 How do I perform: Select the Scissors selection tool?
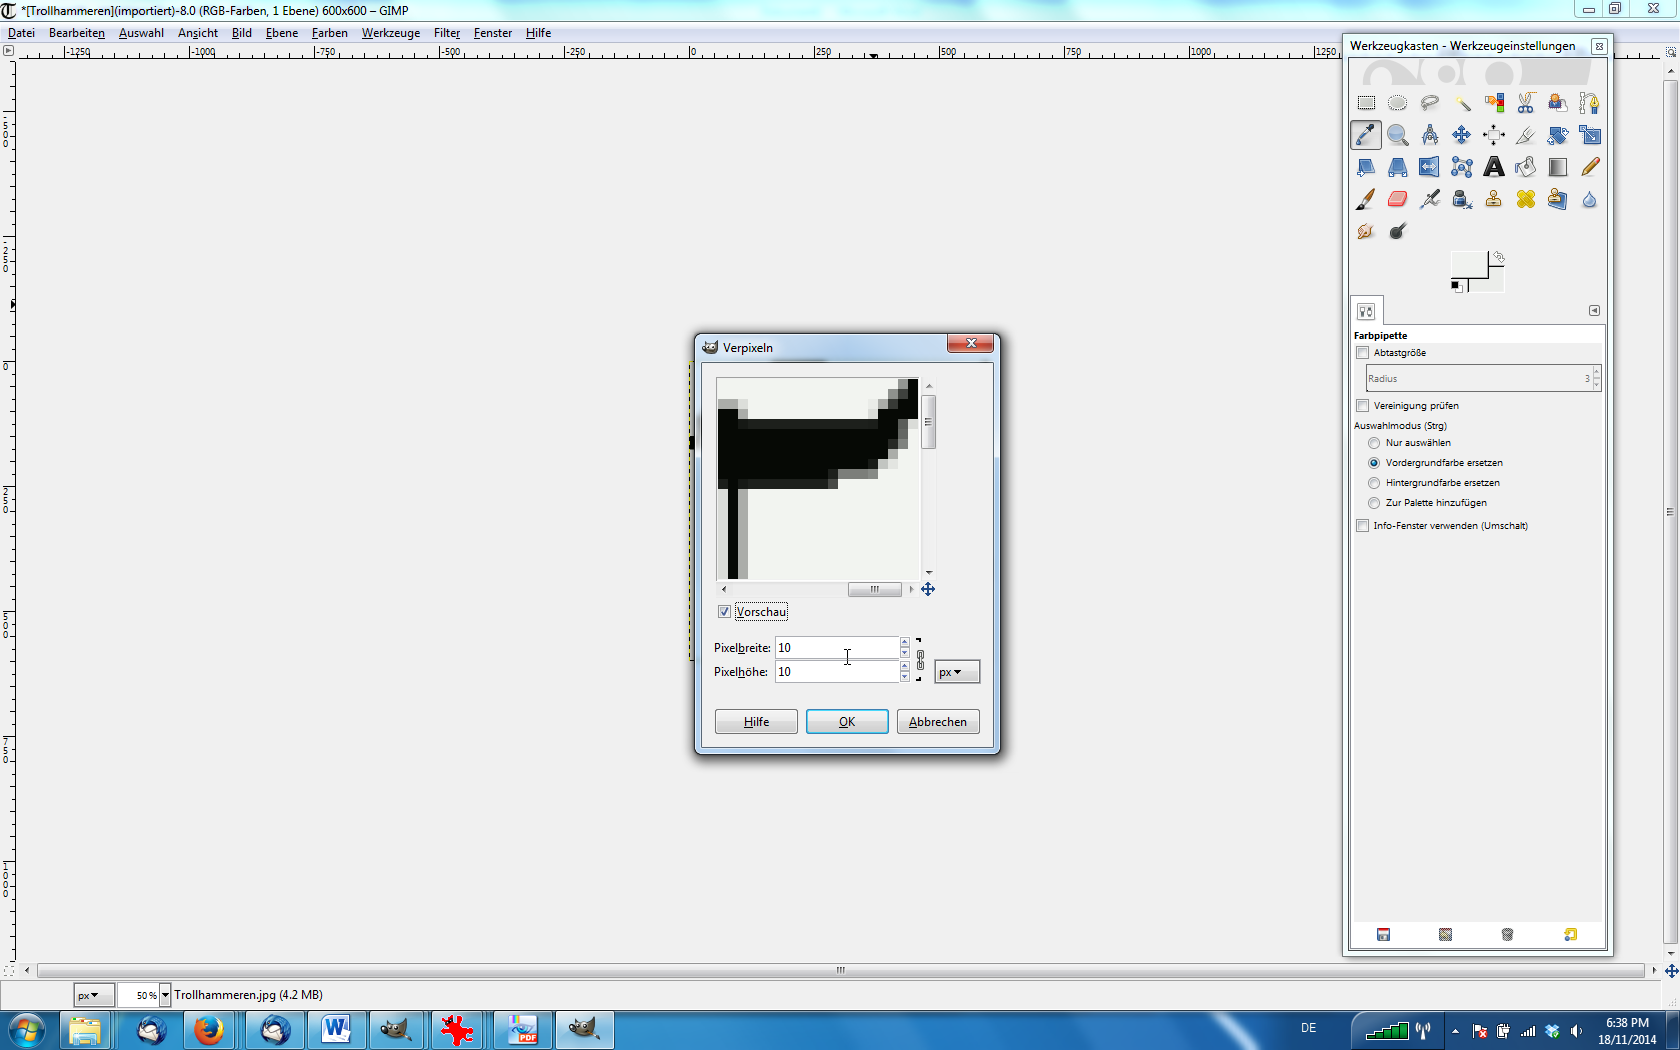(1525, 103)
